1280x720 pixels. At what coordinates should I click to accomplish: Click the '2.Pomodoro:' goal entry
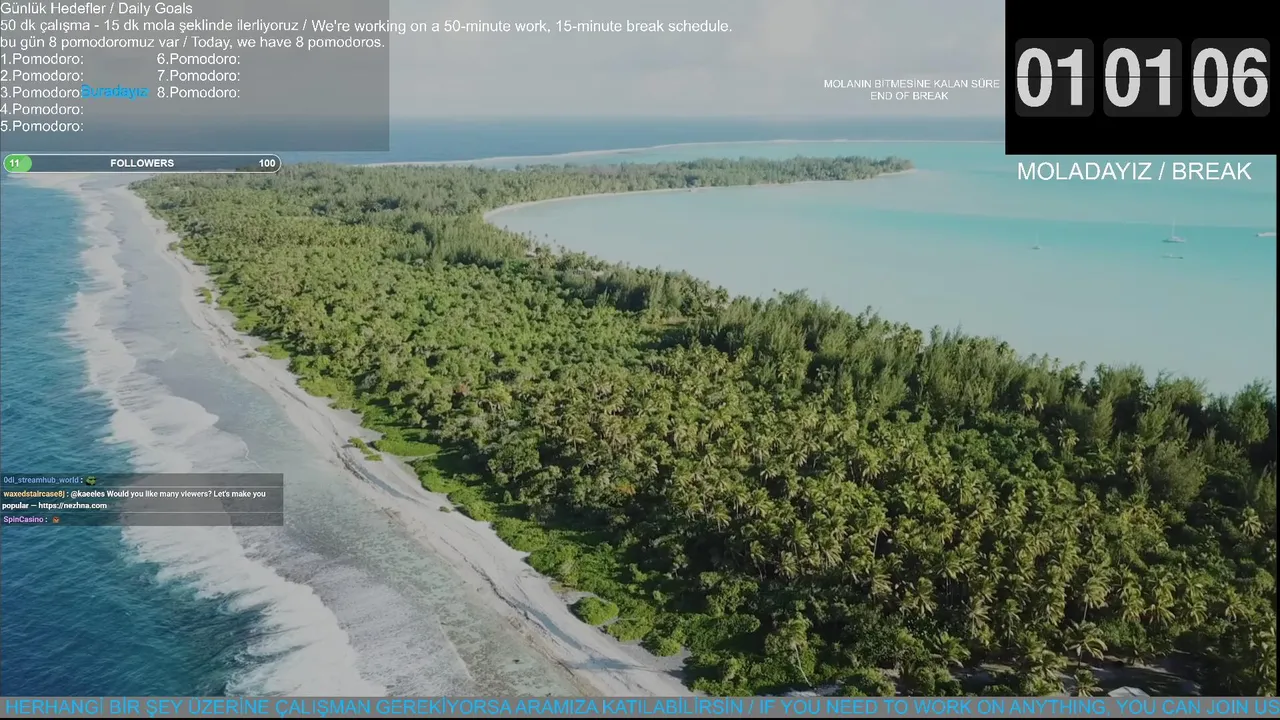point(42,75)
